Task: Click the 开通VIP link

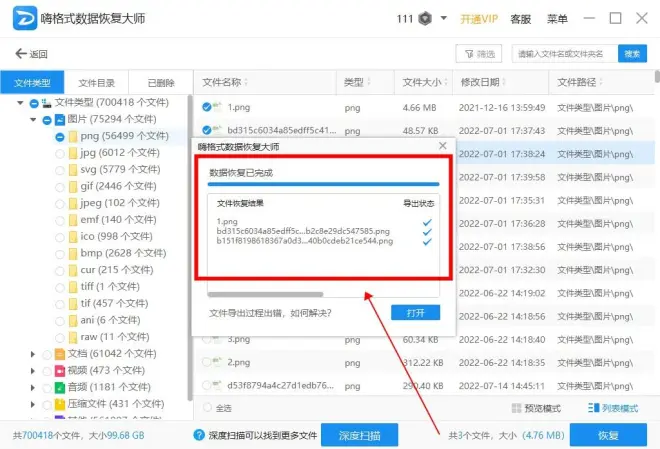Action: [x=479, y=19]
